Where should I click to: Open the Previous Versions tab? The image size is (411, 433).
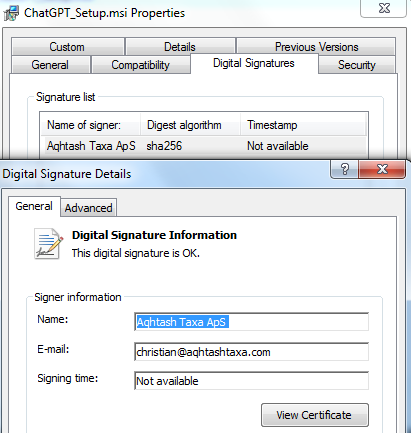pos(316,47)
